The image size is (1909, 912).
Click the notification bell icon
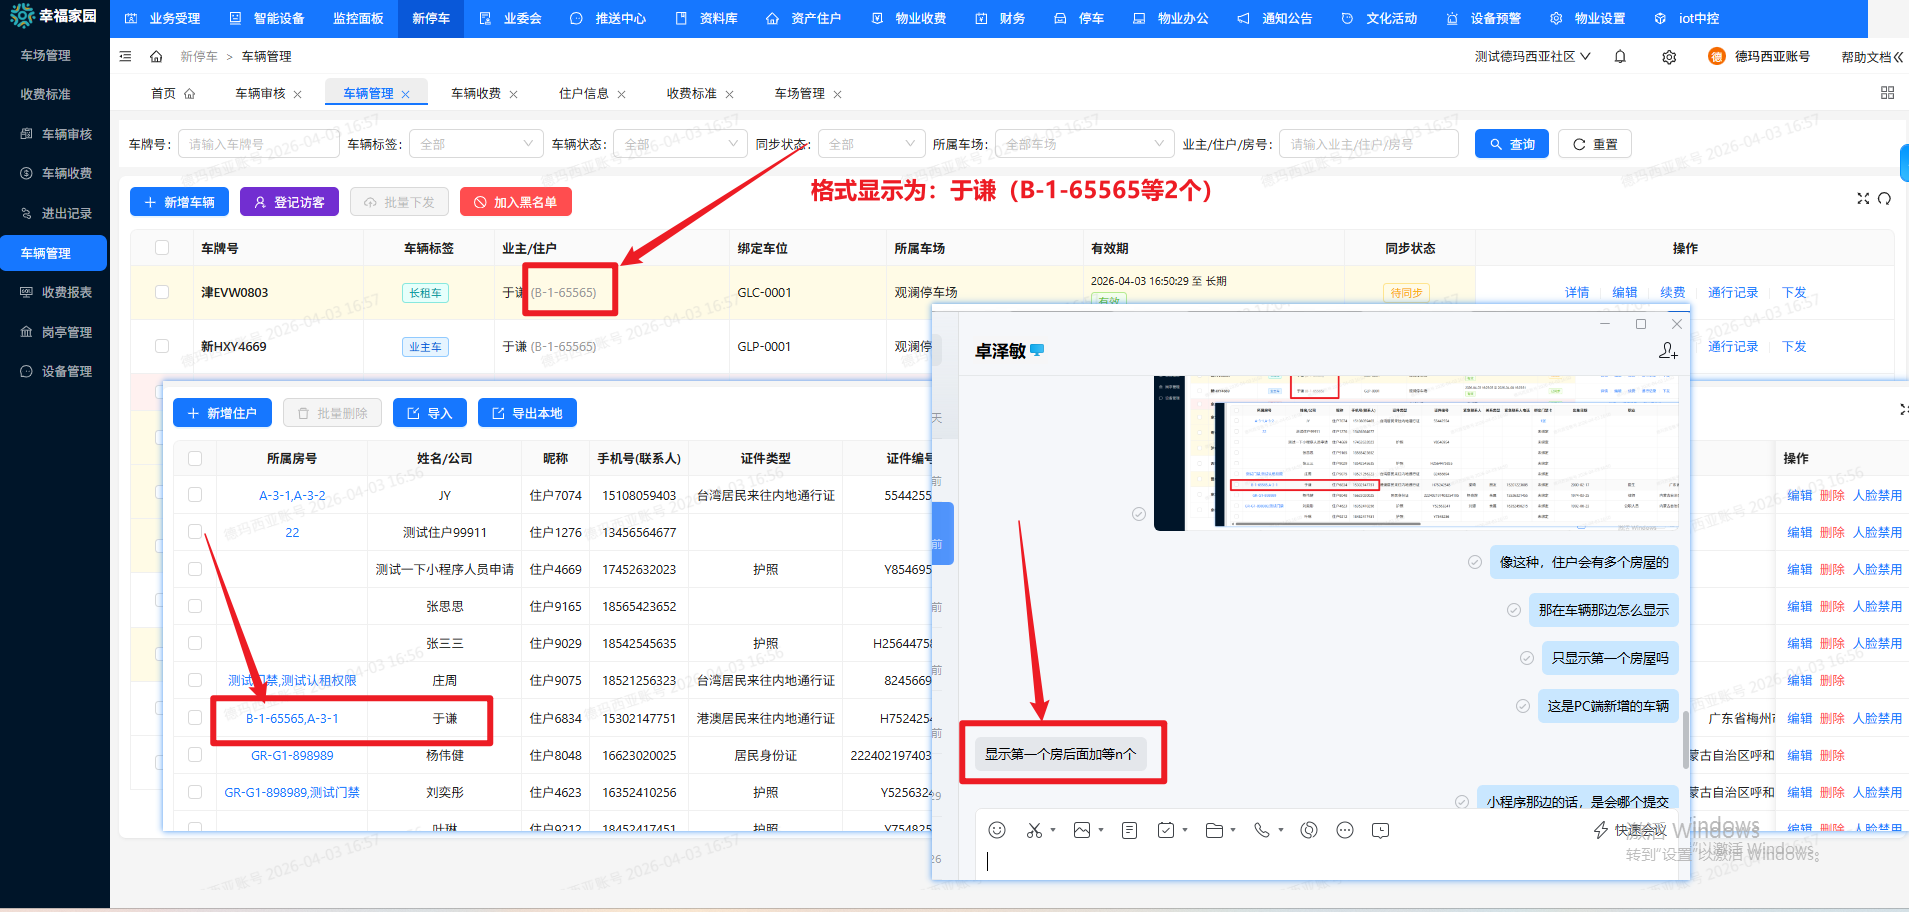1620,57
